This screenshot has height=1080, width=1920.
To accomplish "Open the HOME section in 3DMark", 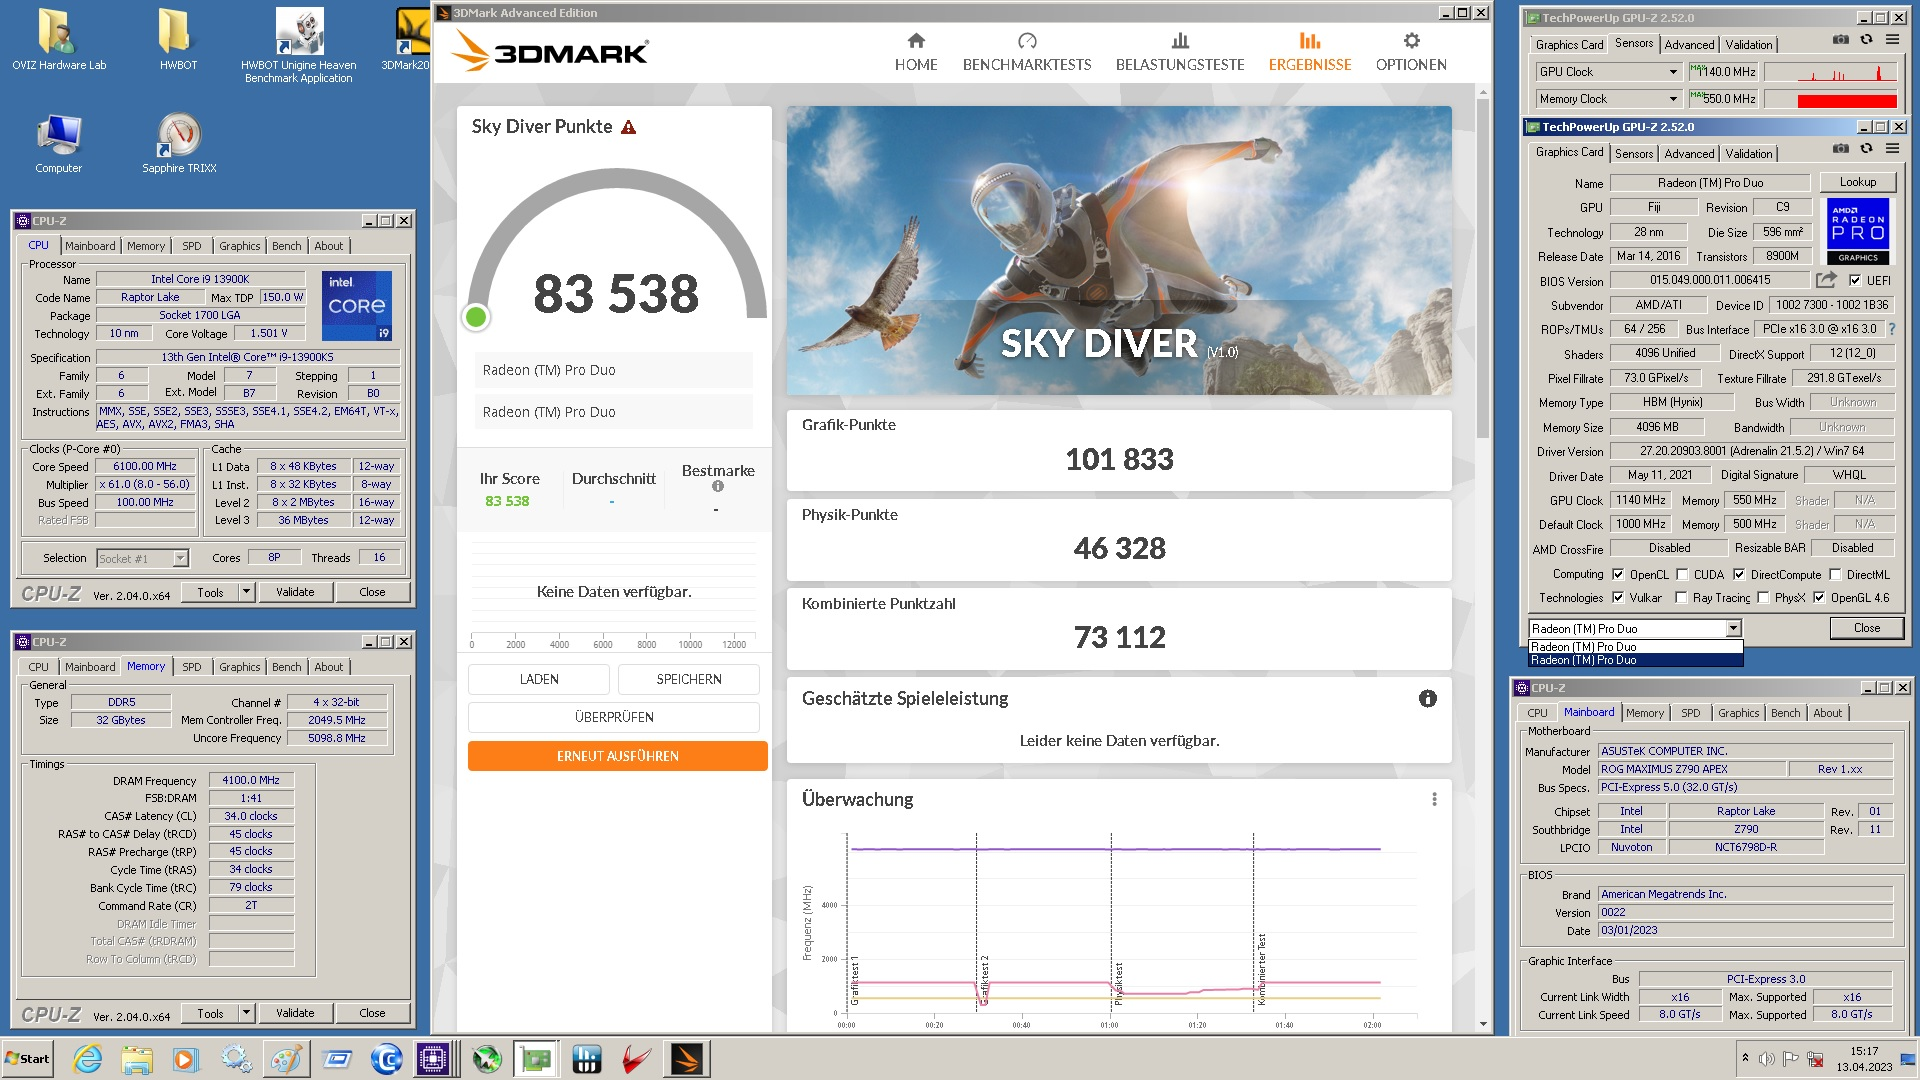I will [x=915, y=52].
